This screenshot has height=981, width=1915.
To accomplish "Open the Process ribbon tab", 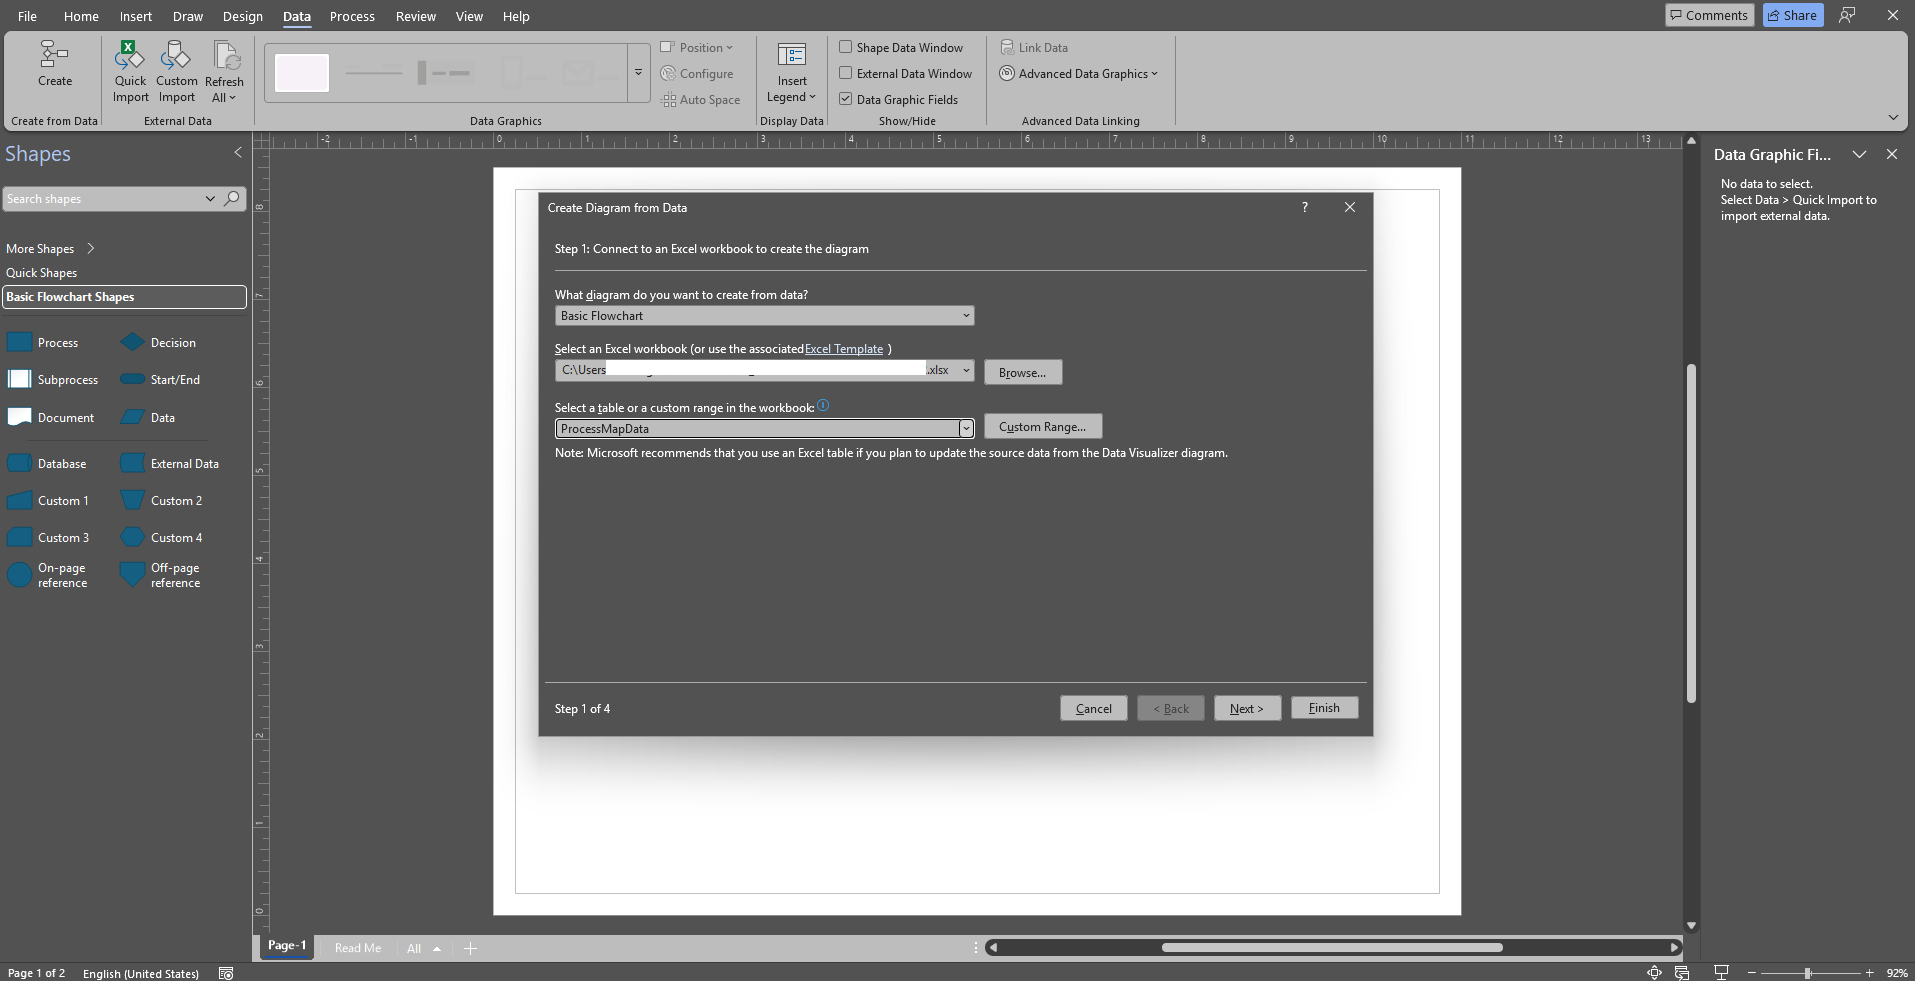I will tap(352, 16).
